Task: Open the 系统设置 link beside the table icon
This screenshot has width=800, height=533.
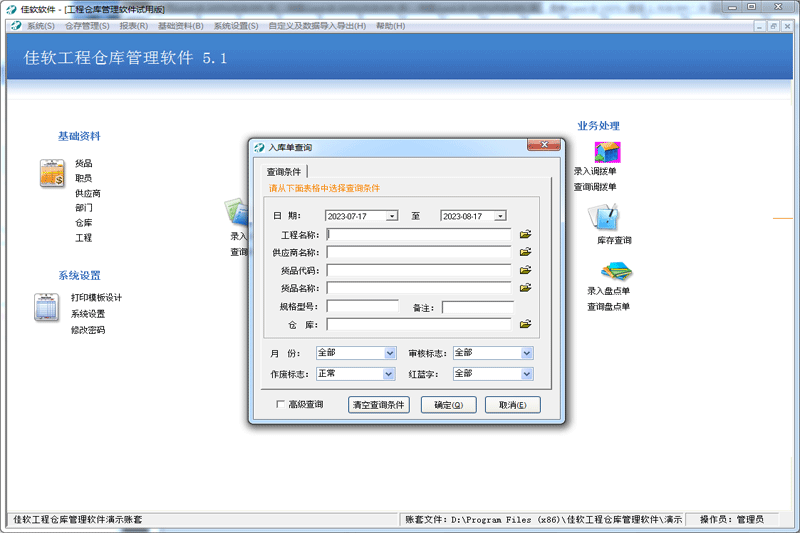Action: click(88, 314)
